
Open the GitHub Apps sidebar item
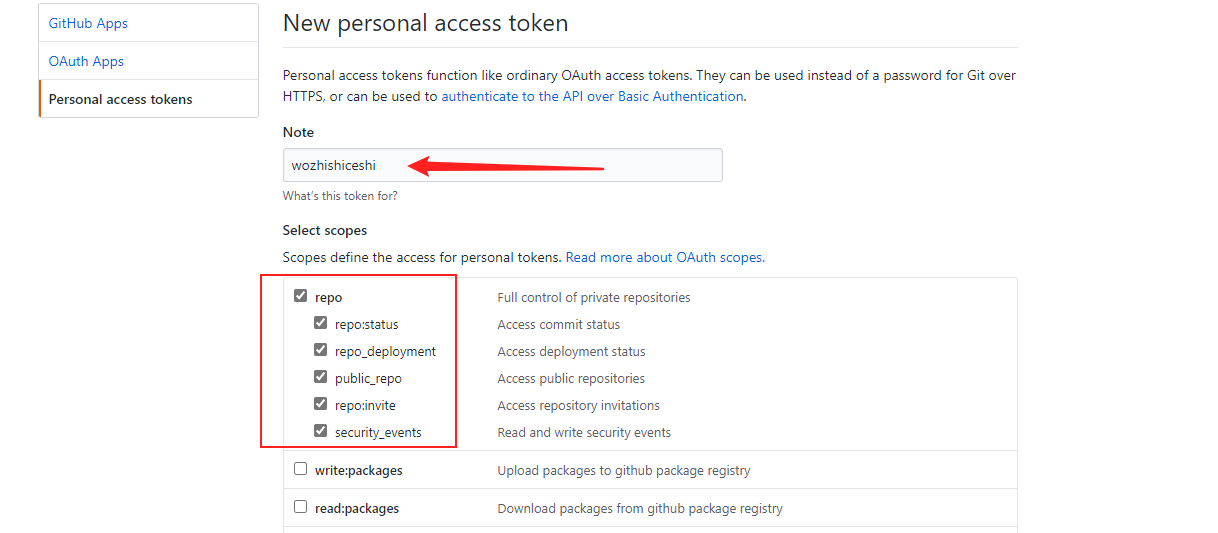[x=88, y=23]
